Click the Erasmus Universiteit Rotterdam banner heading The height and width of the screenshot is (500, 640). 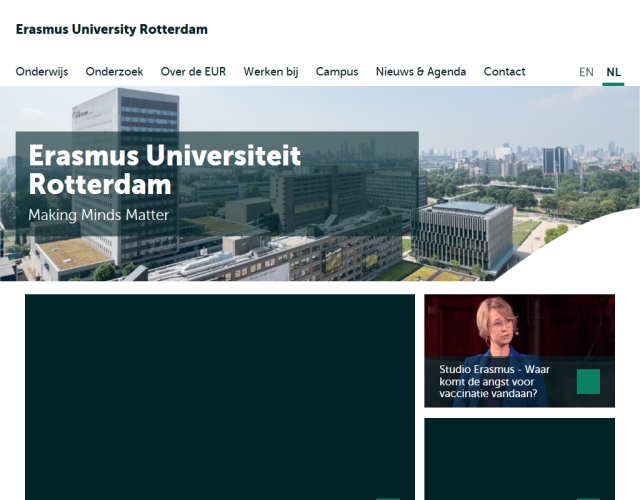[x=164, y=170]
